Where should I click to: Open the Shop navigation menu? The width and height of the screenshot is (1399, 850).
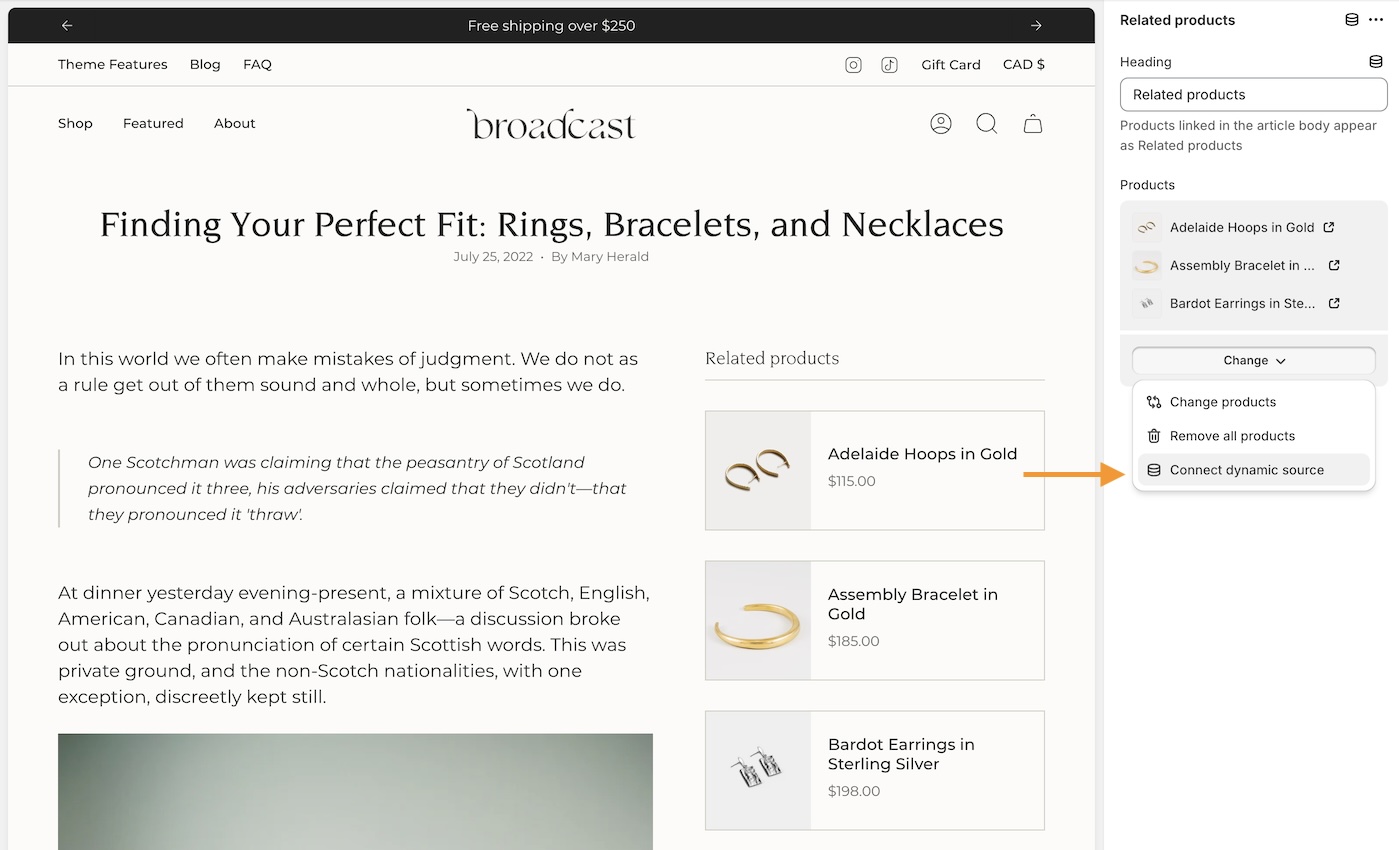pyautogui.click(x=75, y=124)
